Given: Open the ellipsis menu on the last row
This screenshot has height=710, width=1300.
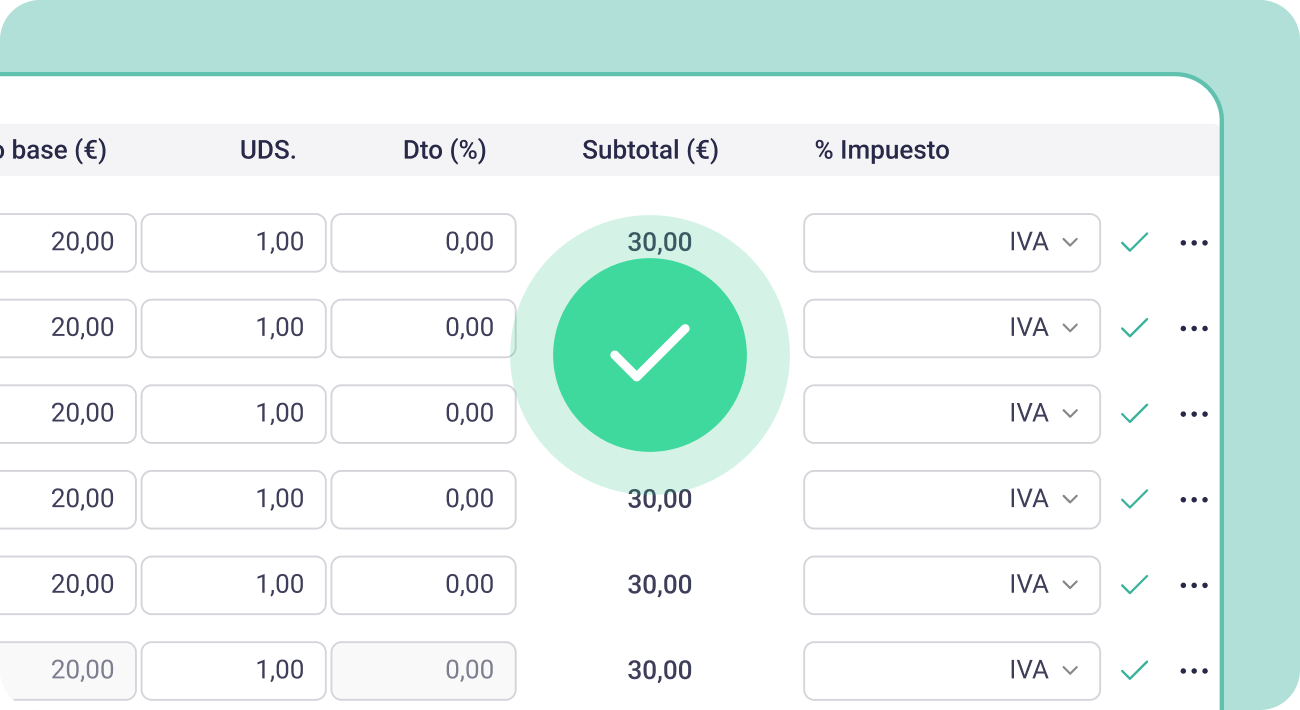Looking at the screenshot, I should 1194,671.
